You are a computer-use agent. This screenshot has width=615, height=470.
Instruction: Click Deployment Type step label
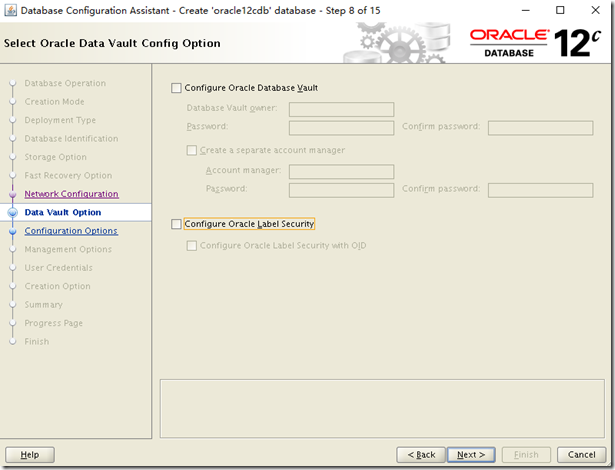point(60,120)
